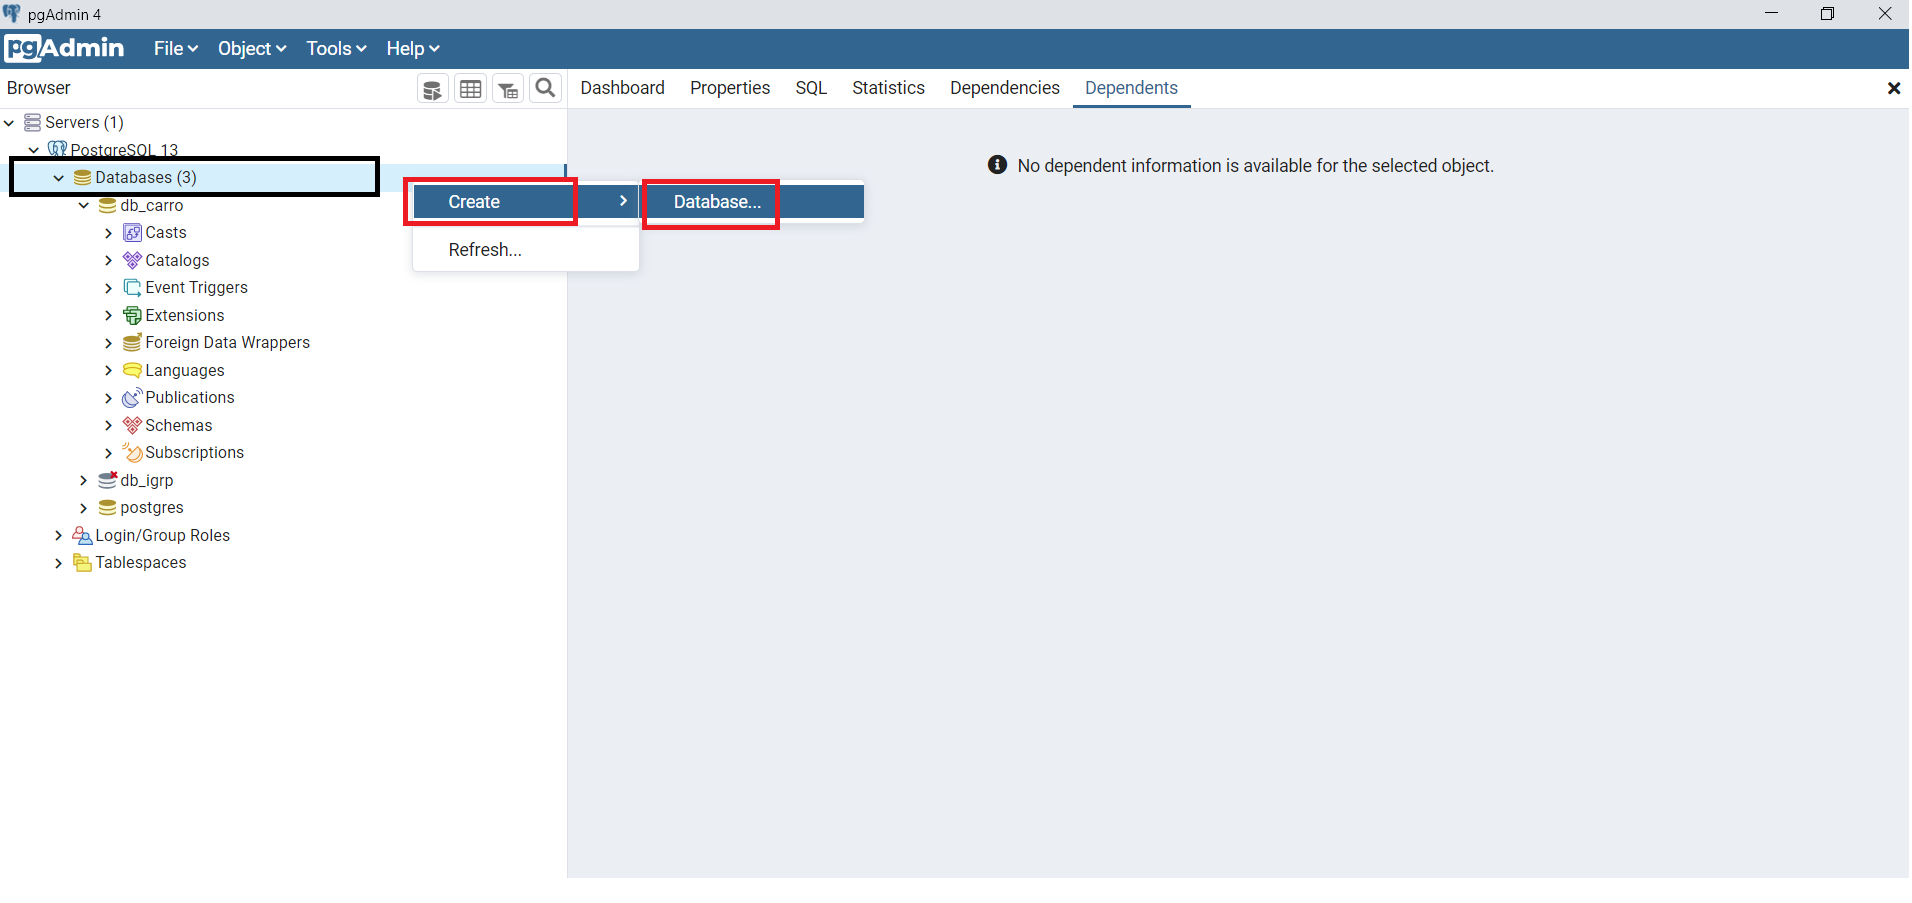Click the Foreign Data Wrappers icon
1912x903 pixels.
132,342
